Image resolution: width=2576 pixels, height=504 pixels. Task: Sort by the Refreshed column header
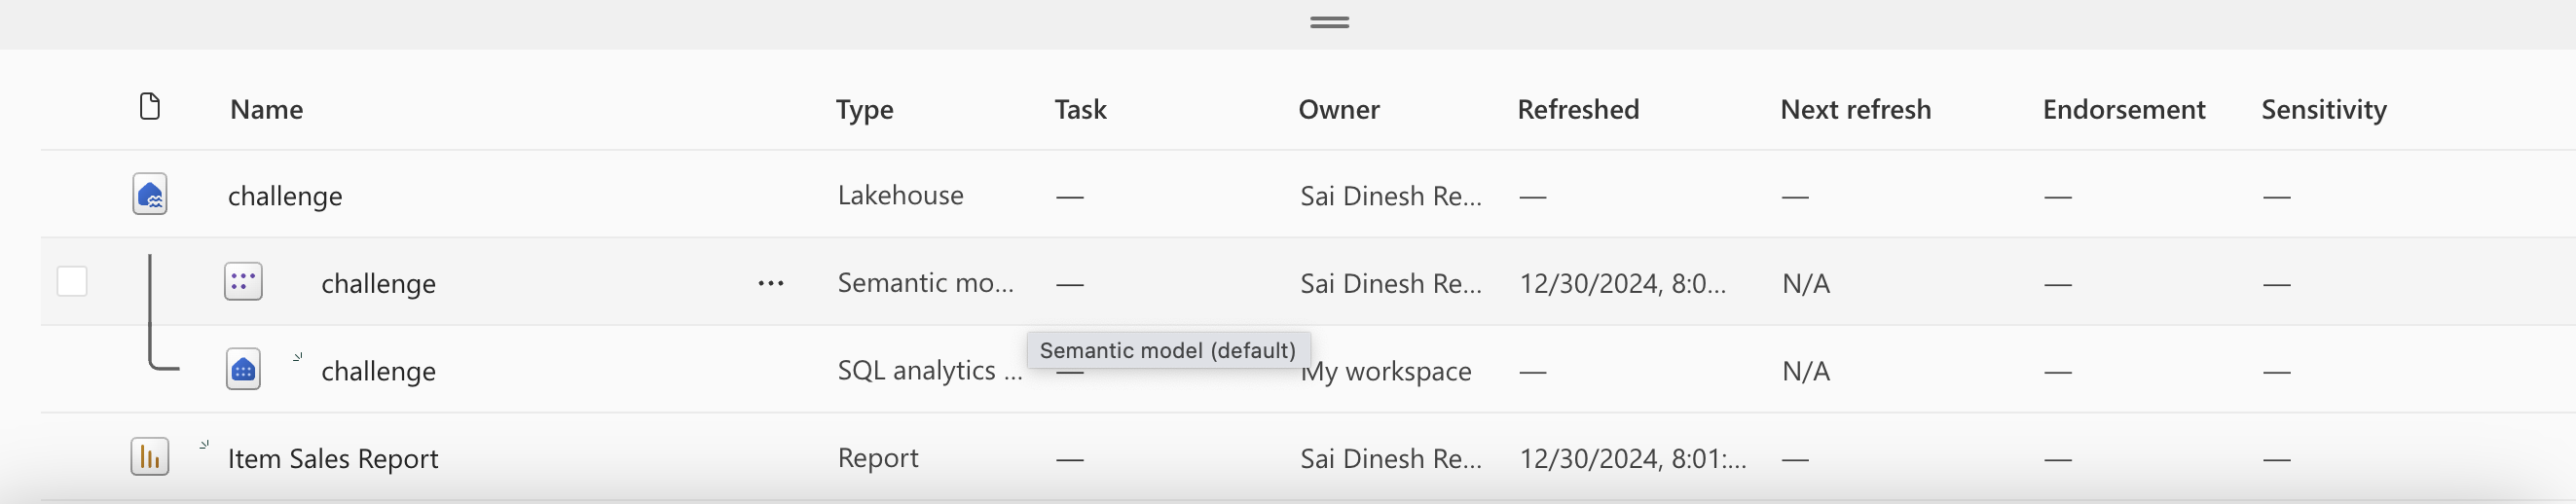pos(1578,109)
